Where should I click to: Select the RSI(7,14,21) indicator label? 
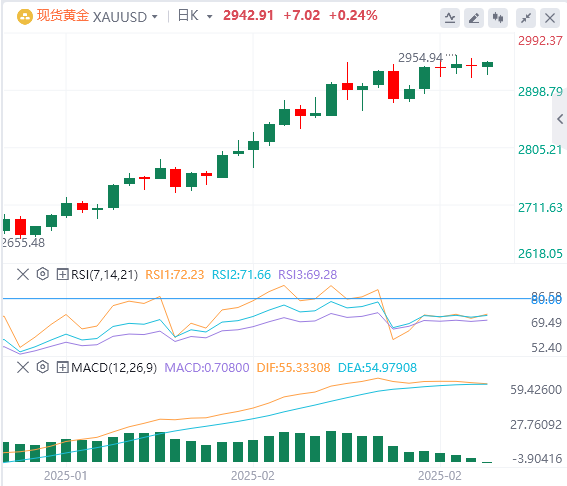105,274
